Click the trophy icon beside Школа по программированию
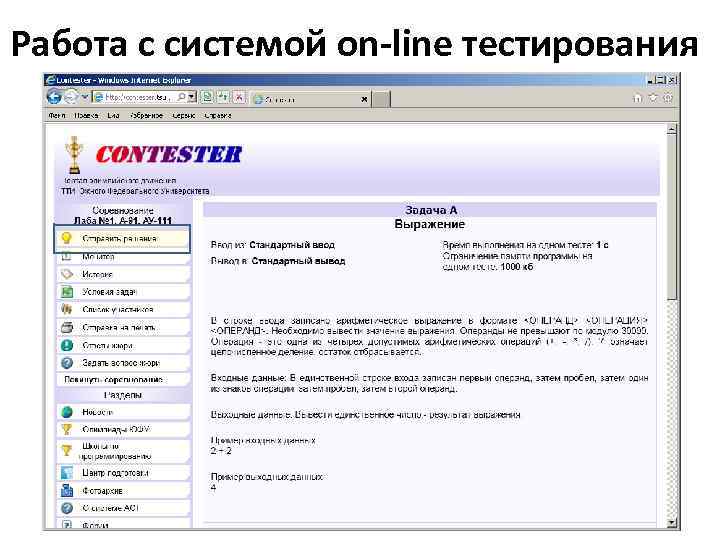The width and height of the screenshot is (720, 540). click(x=67, y=451)
